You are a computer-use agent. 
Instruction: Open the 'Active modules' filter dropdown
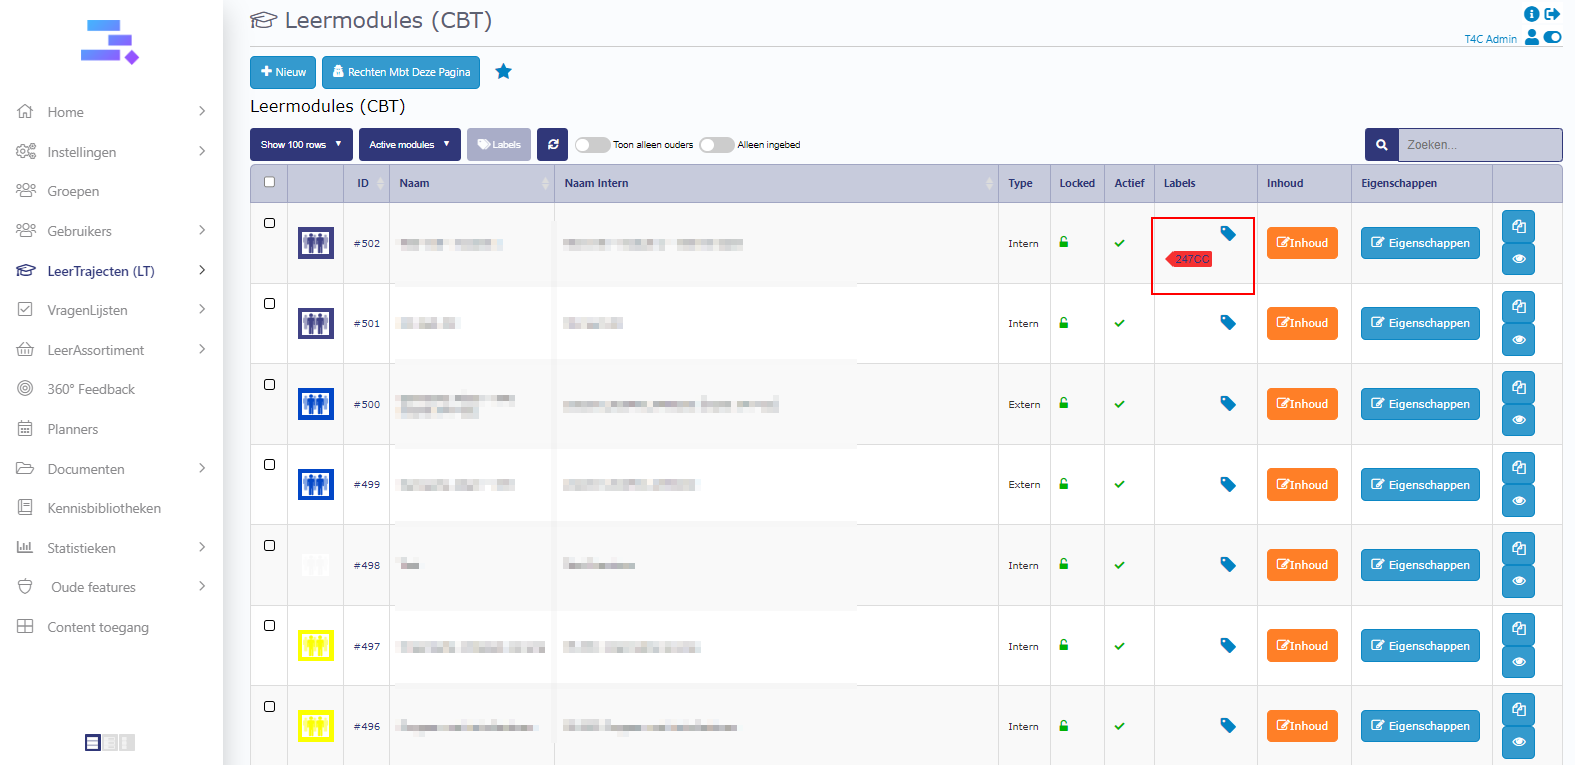tap(409, 145)
